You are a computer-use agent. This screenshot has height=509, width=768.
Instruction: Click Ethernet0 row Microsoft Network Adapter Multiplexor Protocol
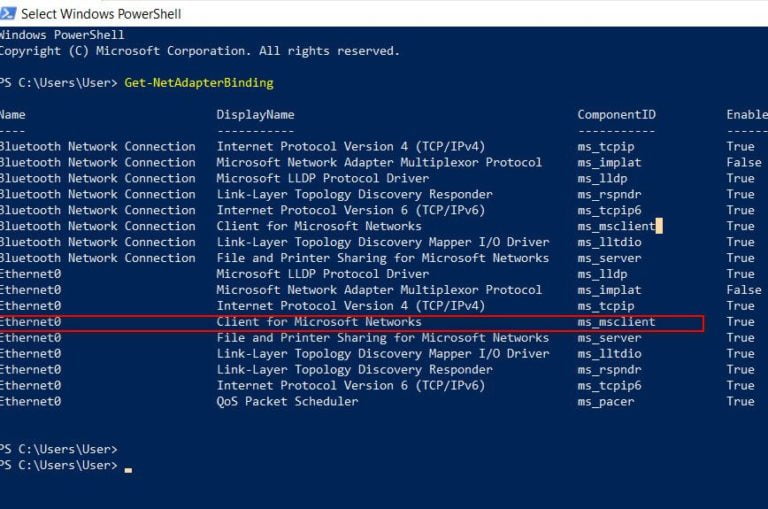click(x=379, y=290)
